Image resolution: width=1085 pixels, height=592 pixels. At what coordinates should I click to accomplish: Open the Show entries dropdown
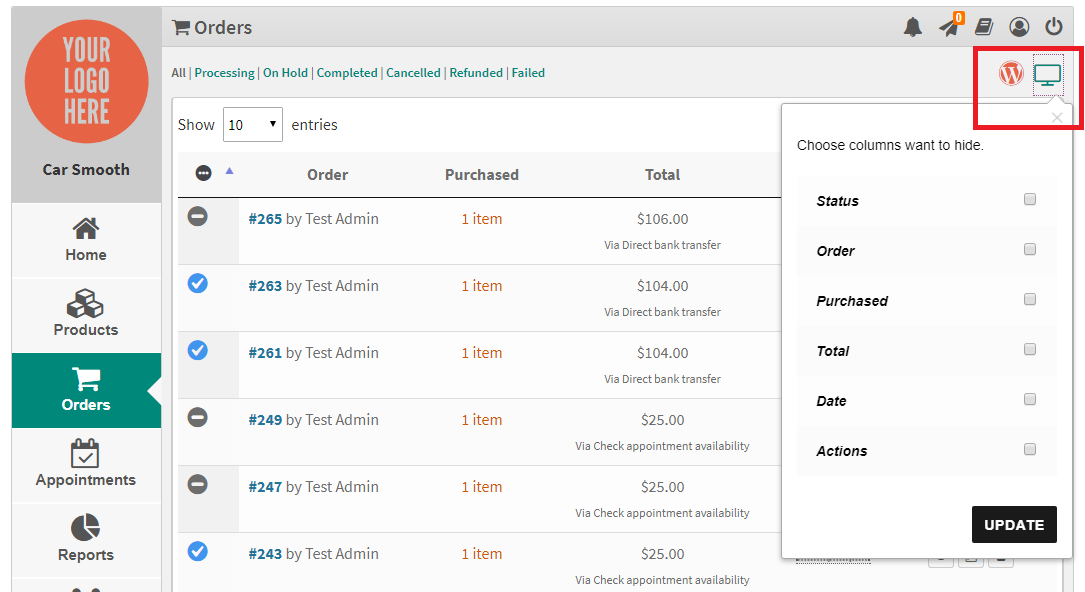(x=253, y=124)
